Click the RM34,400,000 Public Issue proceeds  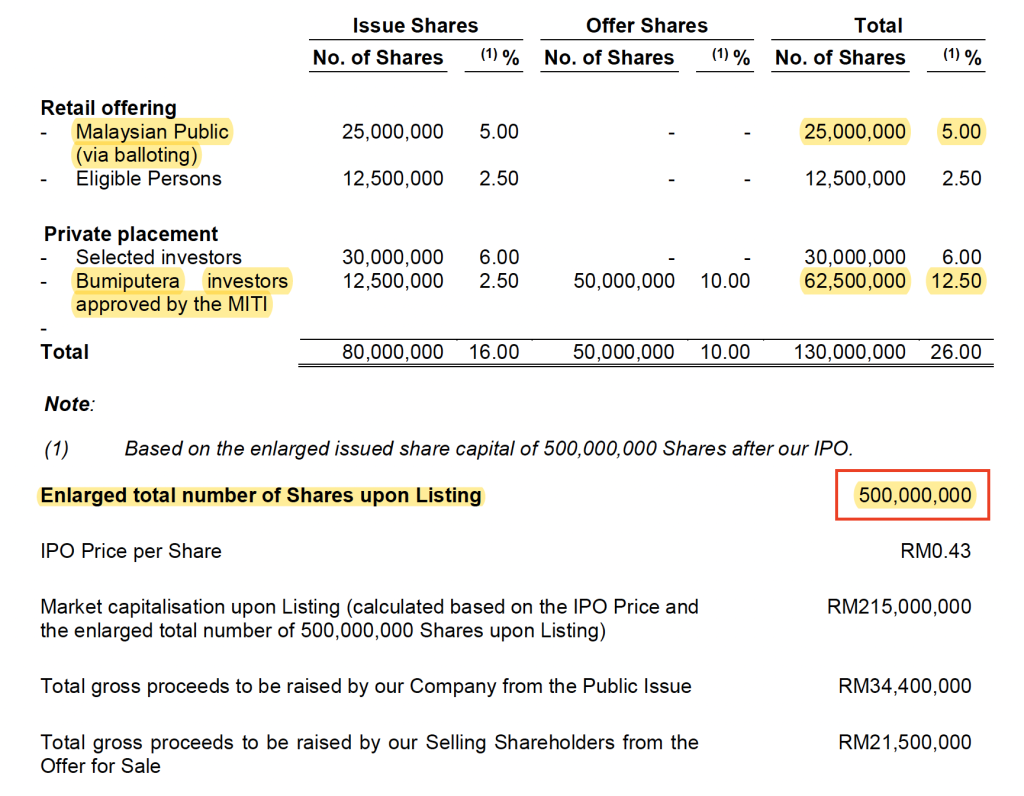(904, 686)
